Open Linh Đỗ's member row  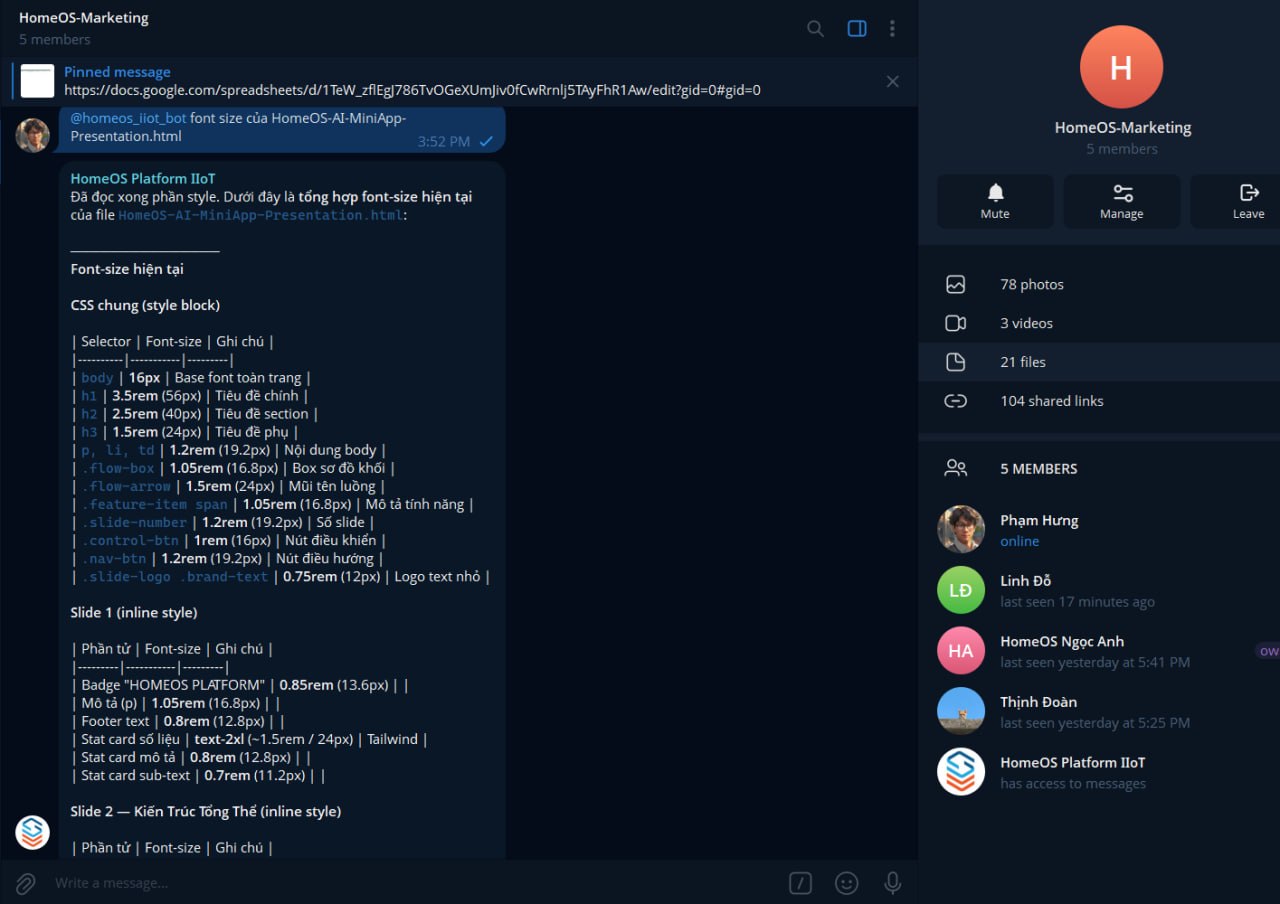click(1099, 590)
